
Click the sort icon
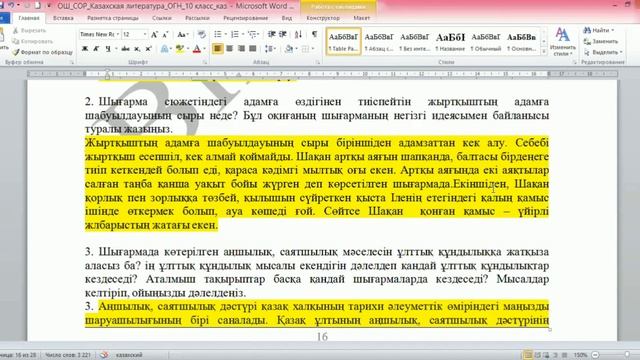(298, 34)
